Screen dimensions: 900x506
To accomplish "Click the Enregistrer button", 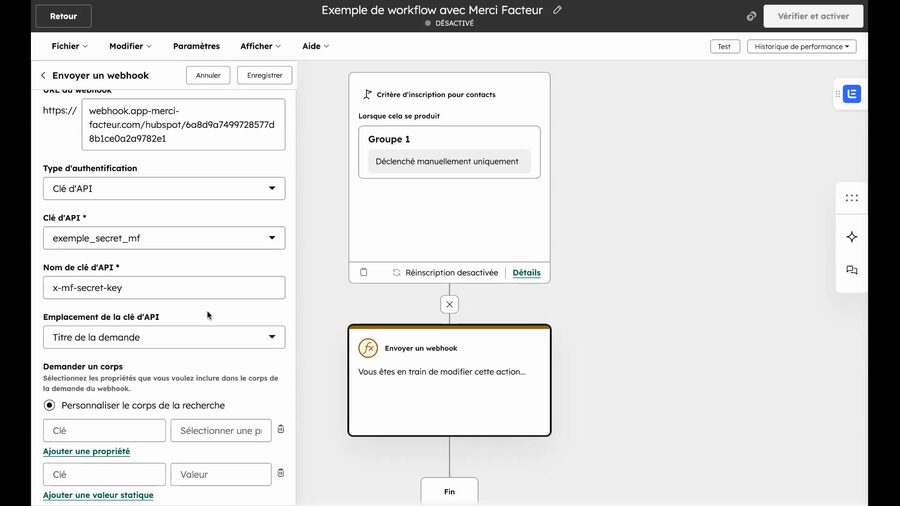I will [265, 75].
